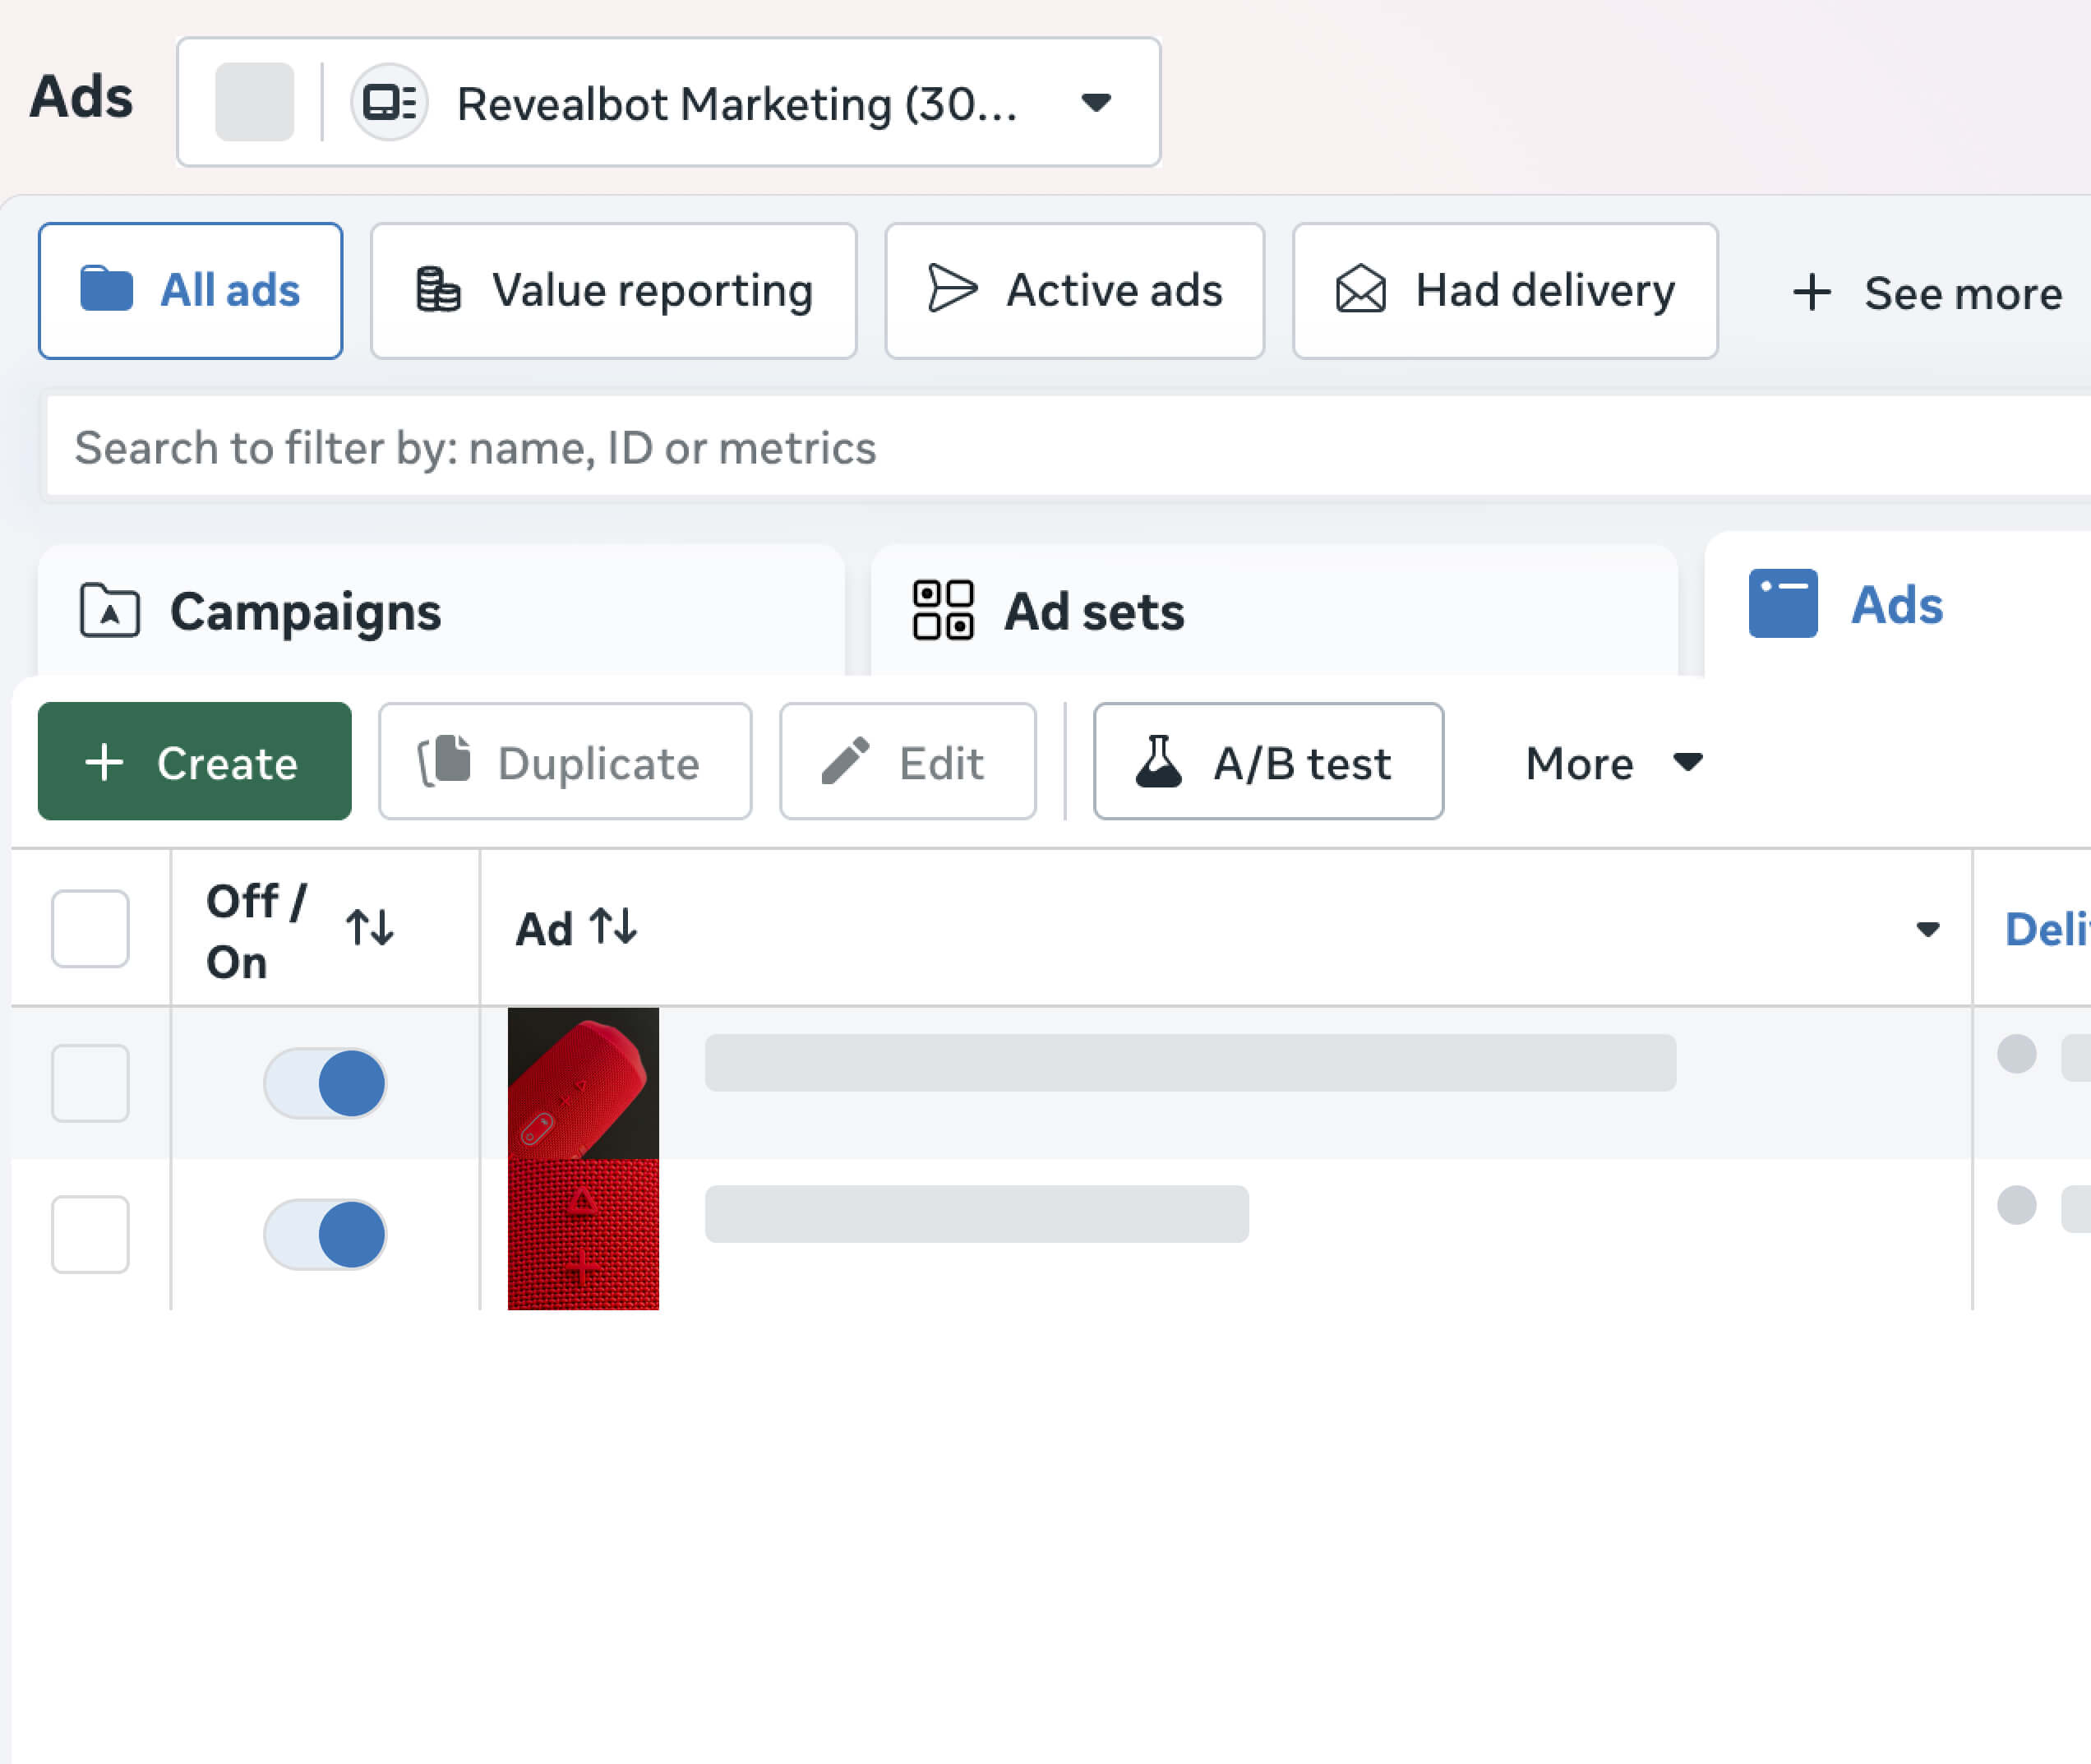2091x1764 pixels.
Task: Toggle off the first ad switch
Action: [325, 1083]
